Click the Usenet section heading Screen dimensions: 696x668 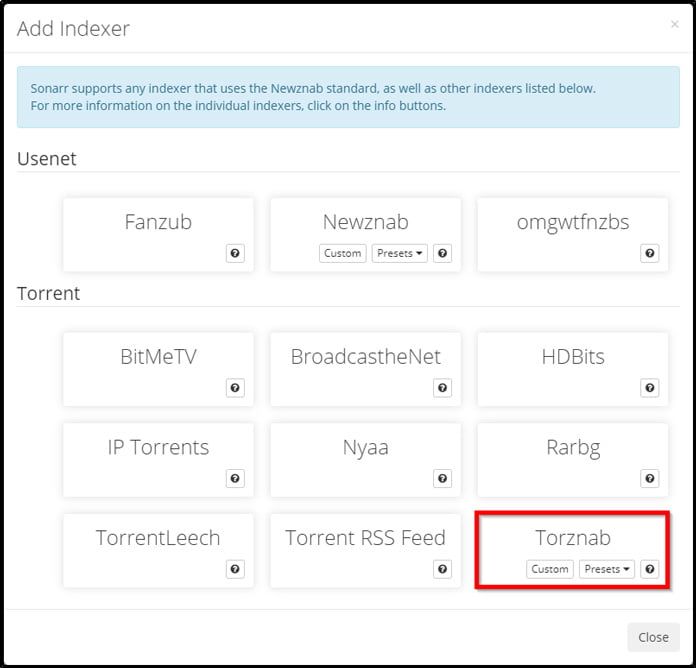click(47, 159)
